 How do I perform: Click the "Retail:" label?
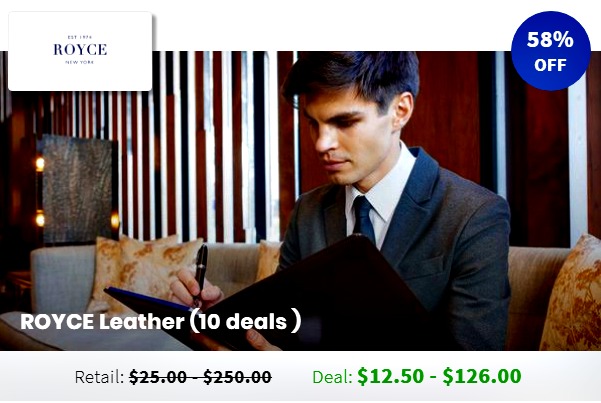pos(99,377)
